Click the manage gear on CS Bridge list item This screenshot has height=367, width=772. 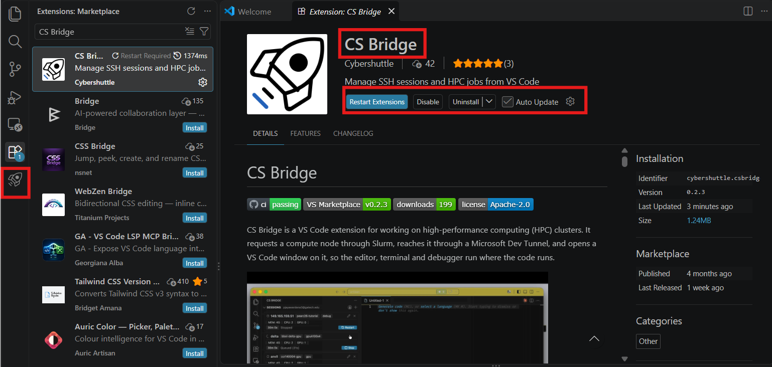tap(202, 82)
